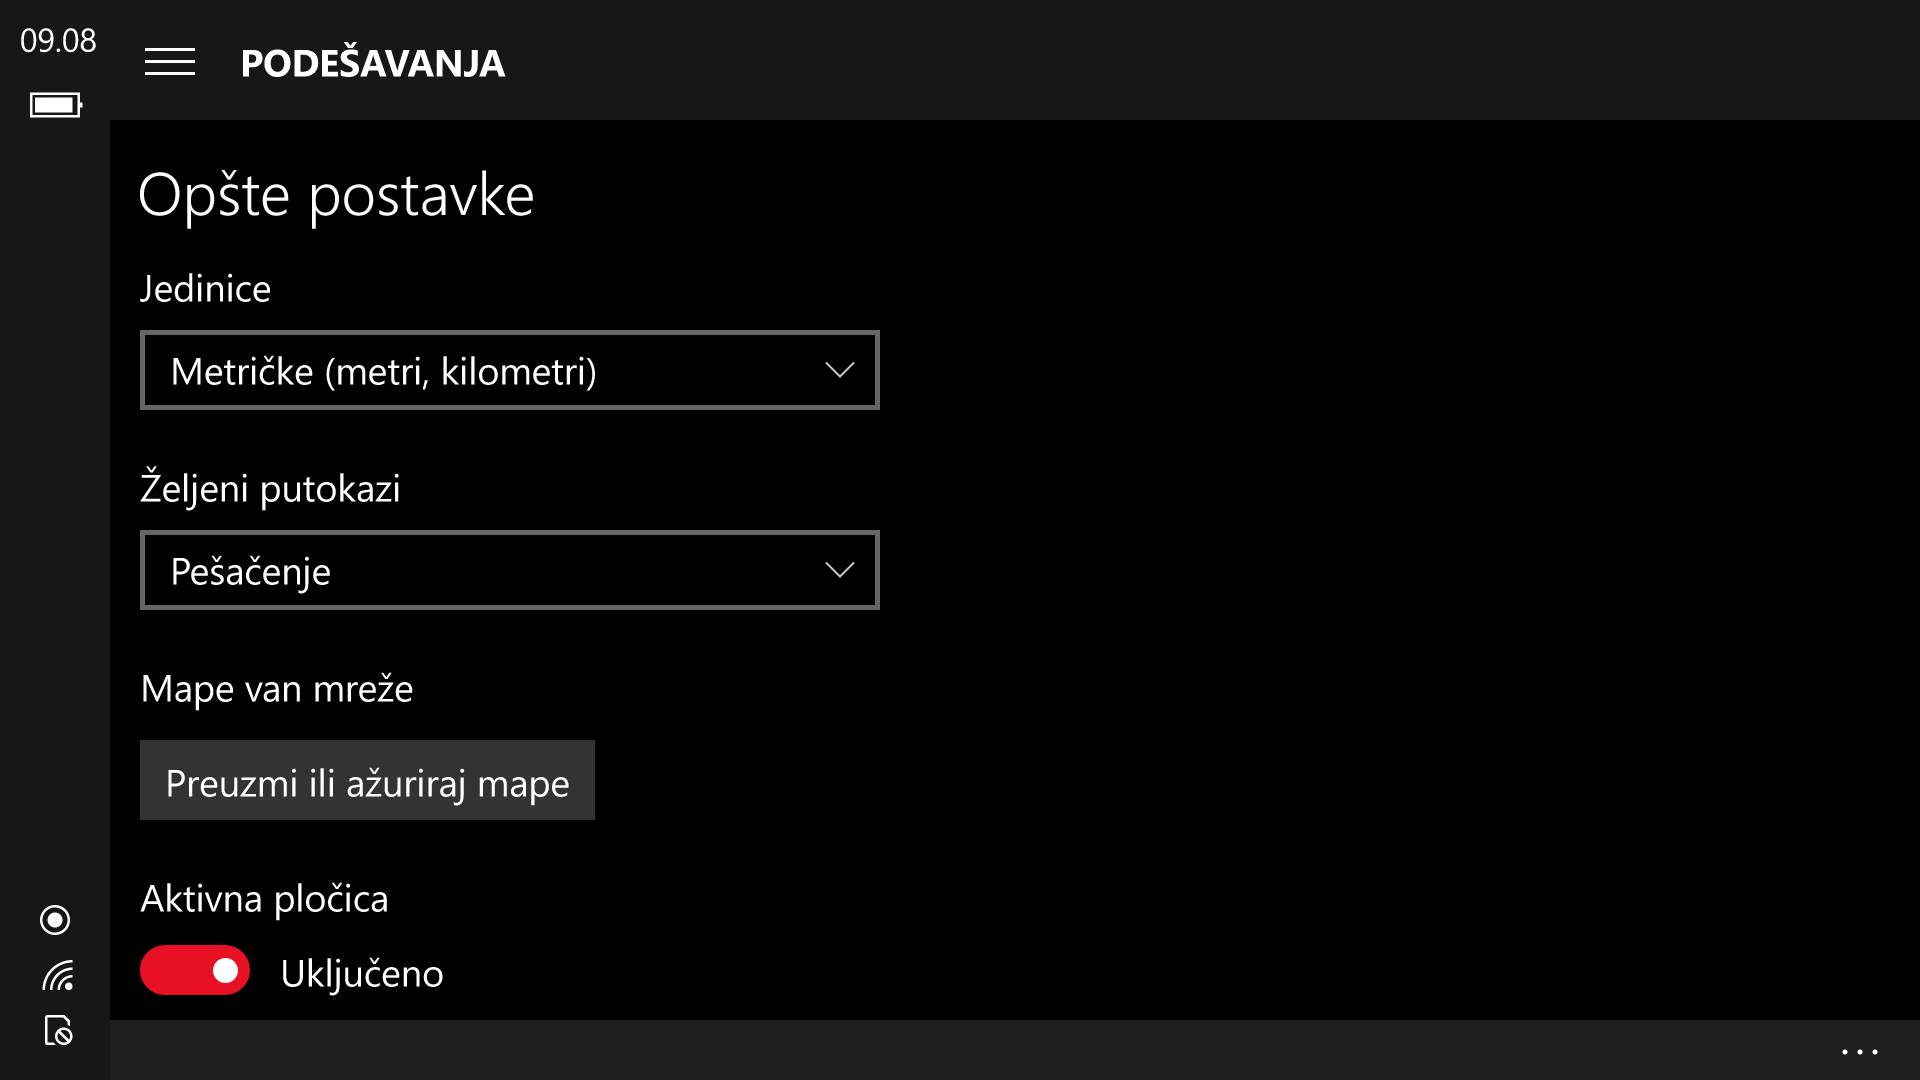Click the Mape van mreže label

276,689
